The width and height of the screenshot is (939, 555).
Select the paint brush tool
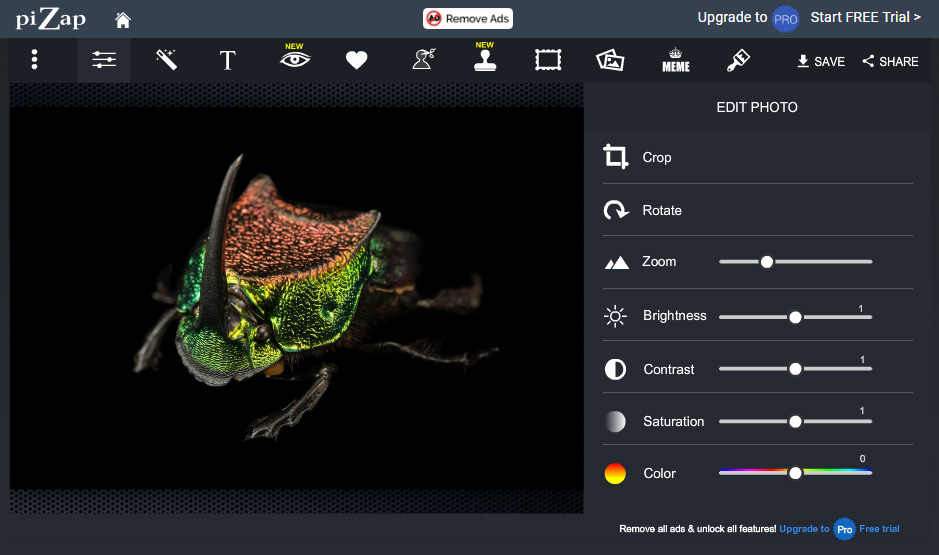[x=738, y=60]
